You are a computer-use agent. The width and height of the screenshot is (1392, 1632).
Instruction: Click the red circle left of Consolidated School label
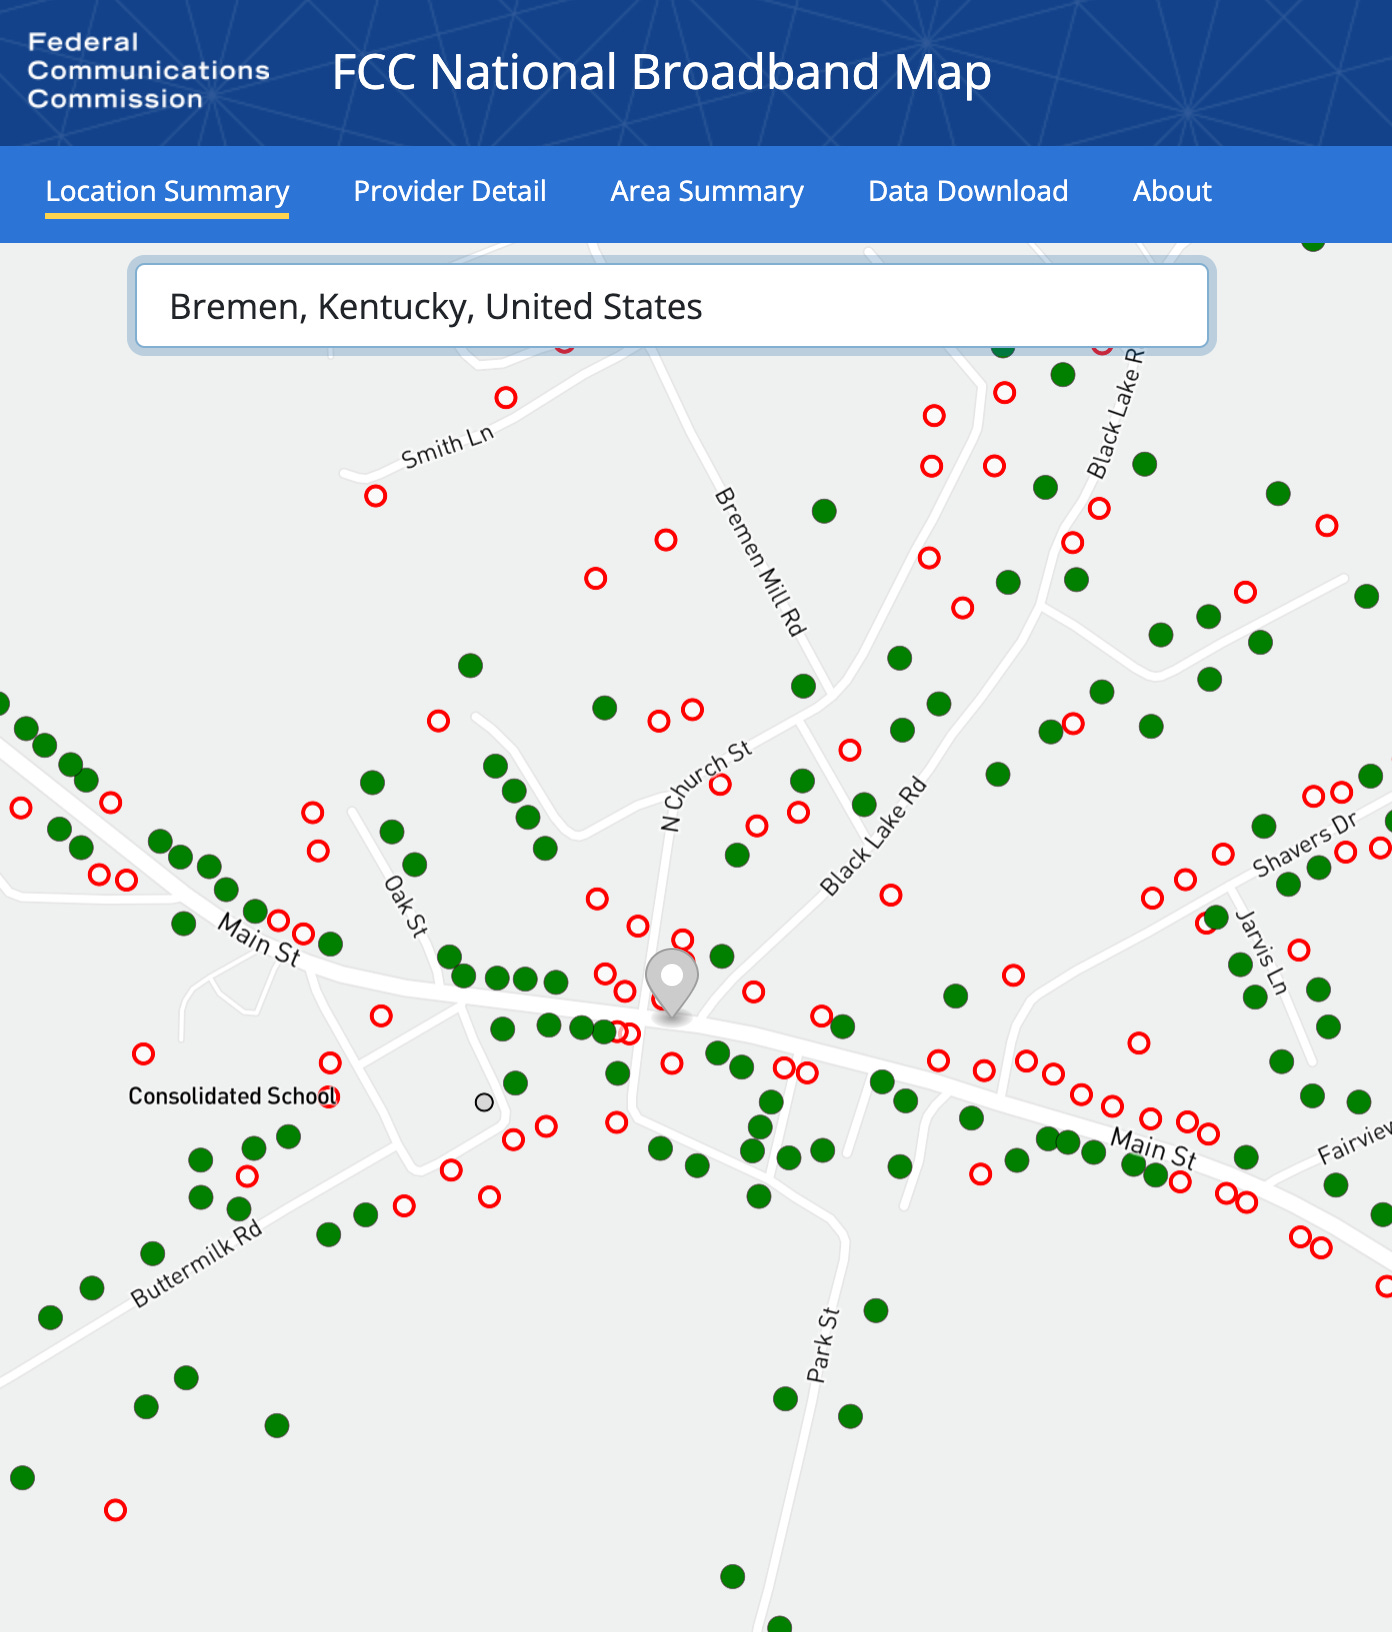[144, 1054]
